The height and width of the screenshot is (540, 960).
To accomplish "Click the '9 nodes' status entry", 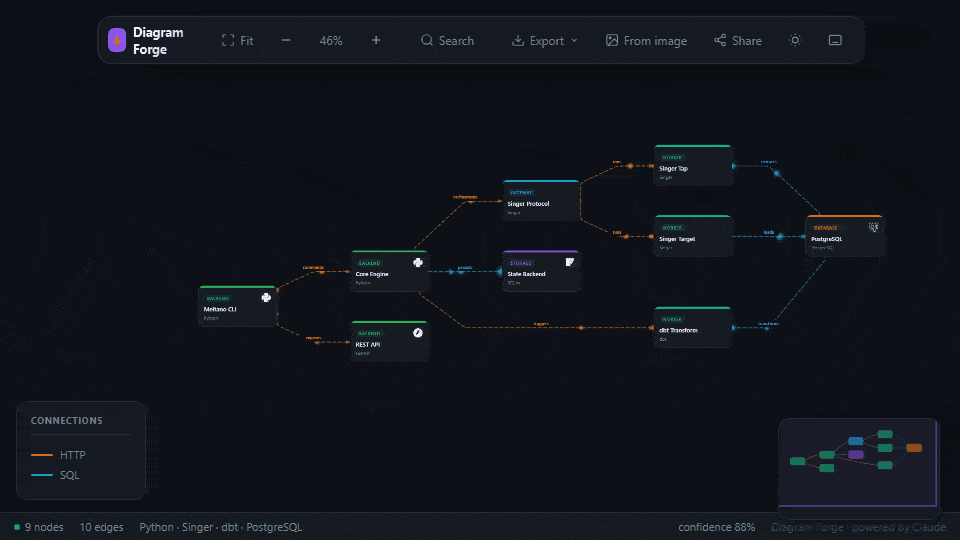I will 39,527.
